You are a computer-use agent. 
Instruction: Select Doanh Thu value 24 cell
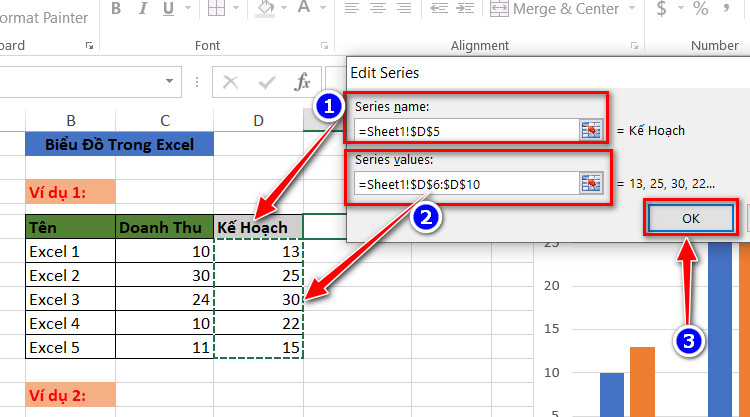(x=165, y=299)
